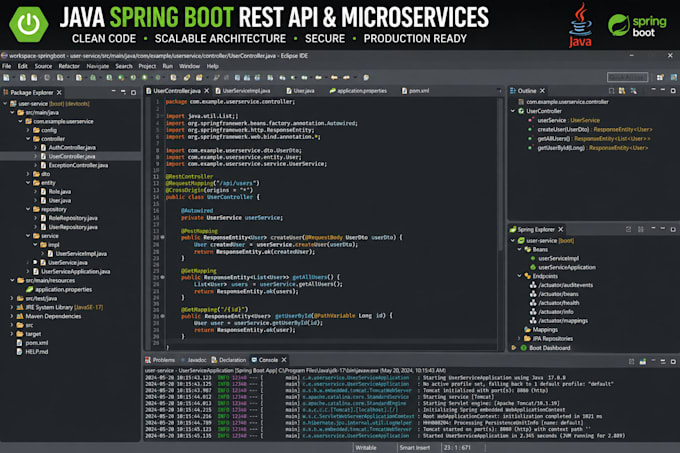This screenshot has height=453, width=680.
Task: Toggle Smart Insert mode in the status bar
Action: point(415,448)
